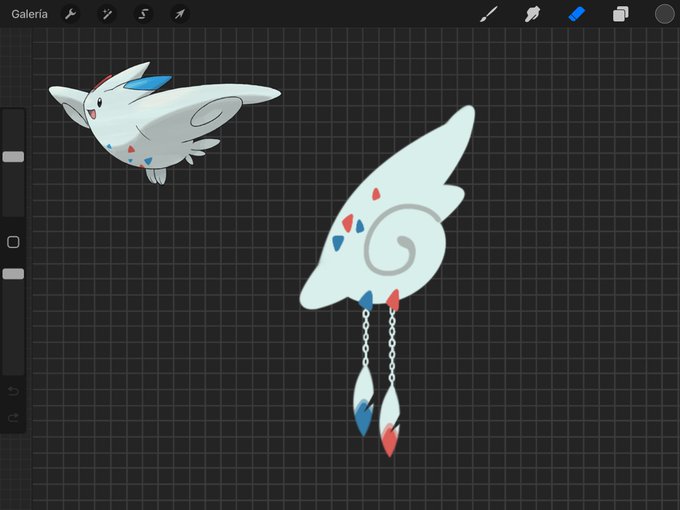Image resolution: width=680 pixels, height=510 pixels.
Task: Select the Brush paint tool
Action: coord(489,14)
